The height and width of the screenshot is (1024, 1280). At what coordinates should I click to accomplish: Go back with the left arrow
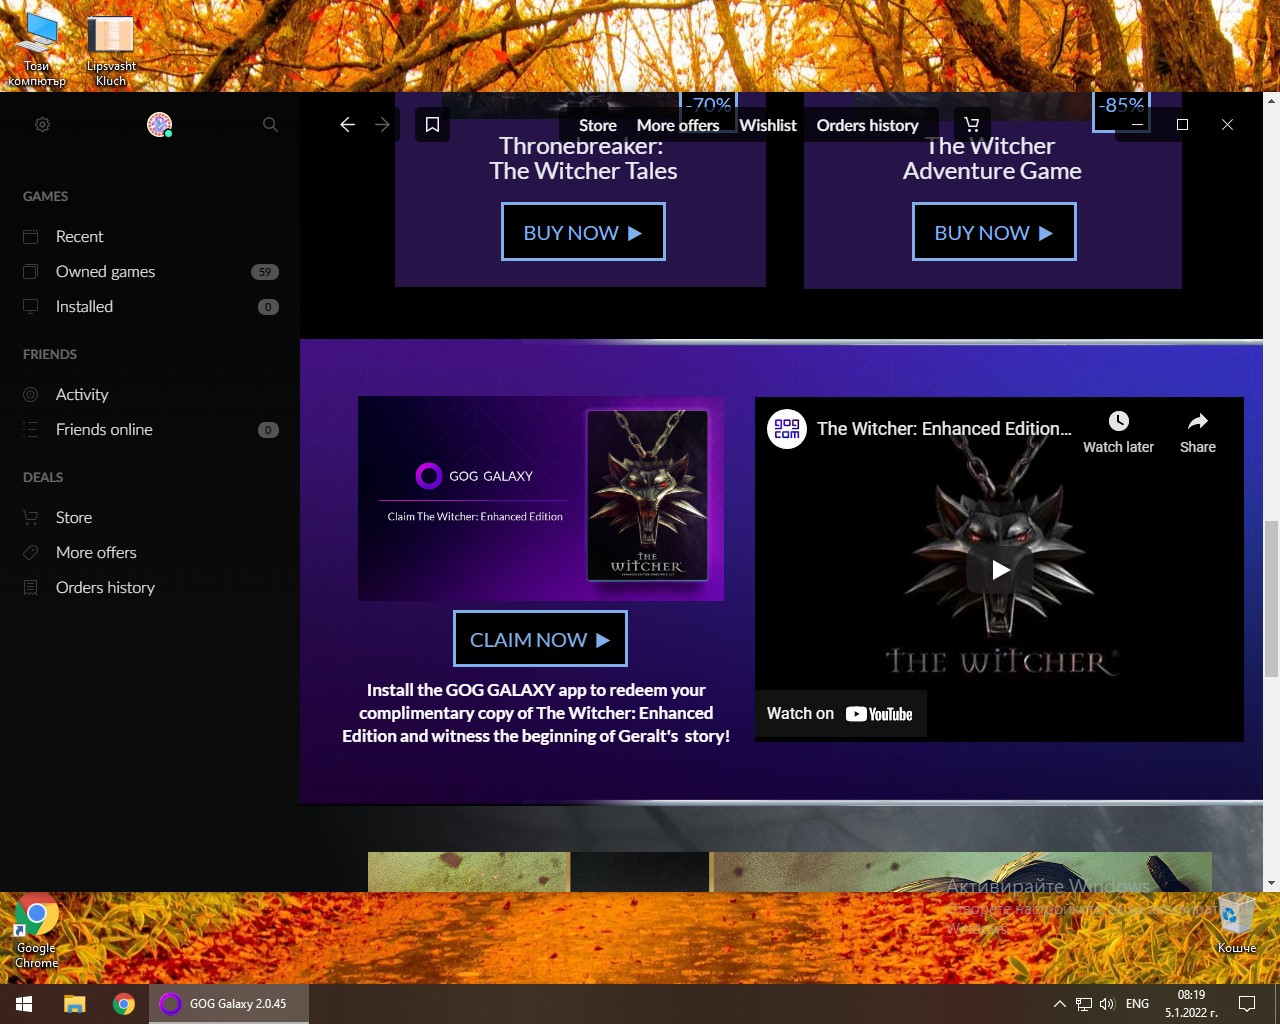347,125
